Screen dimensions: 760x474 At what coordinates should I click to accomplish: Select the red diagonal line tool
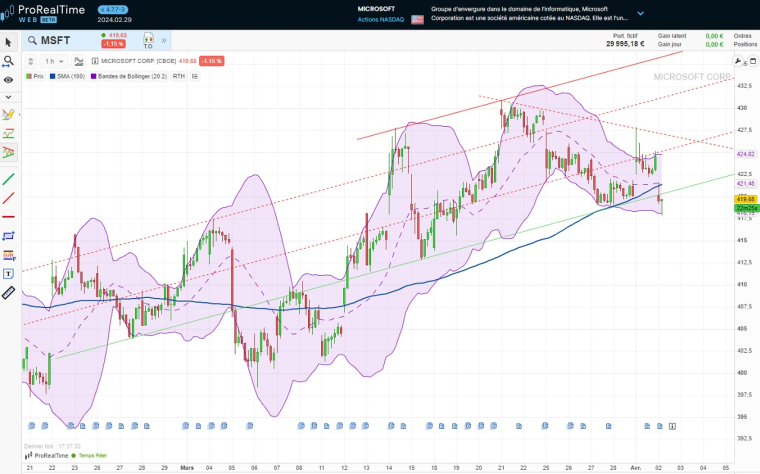[9, 198]
